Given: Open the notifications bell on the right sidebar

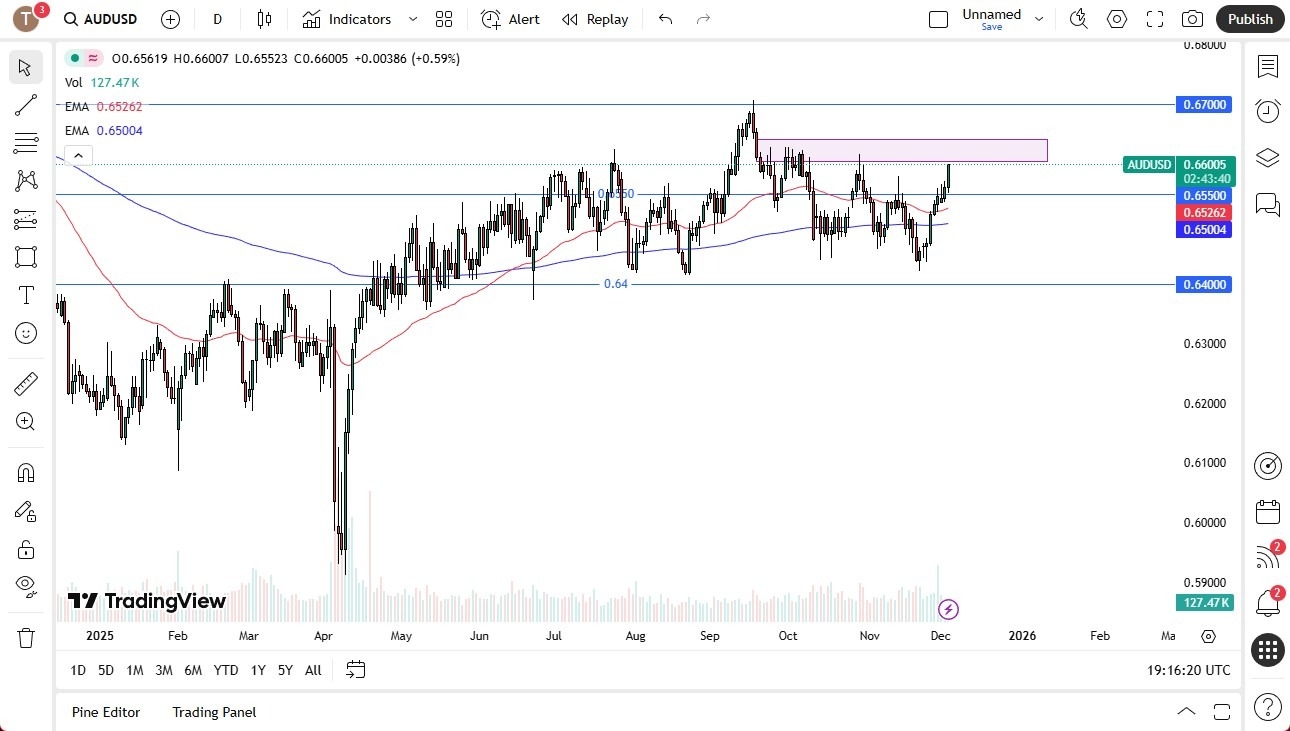Looking at the screenshot, I should (1267, 600).
